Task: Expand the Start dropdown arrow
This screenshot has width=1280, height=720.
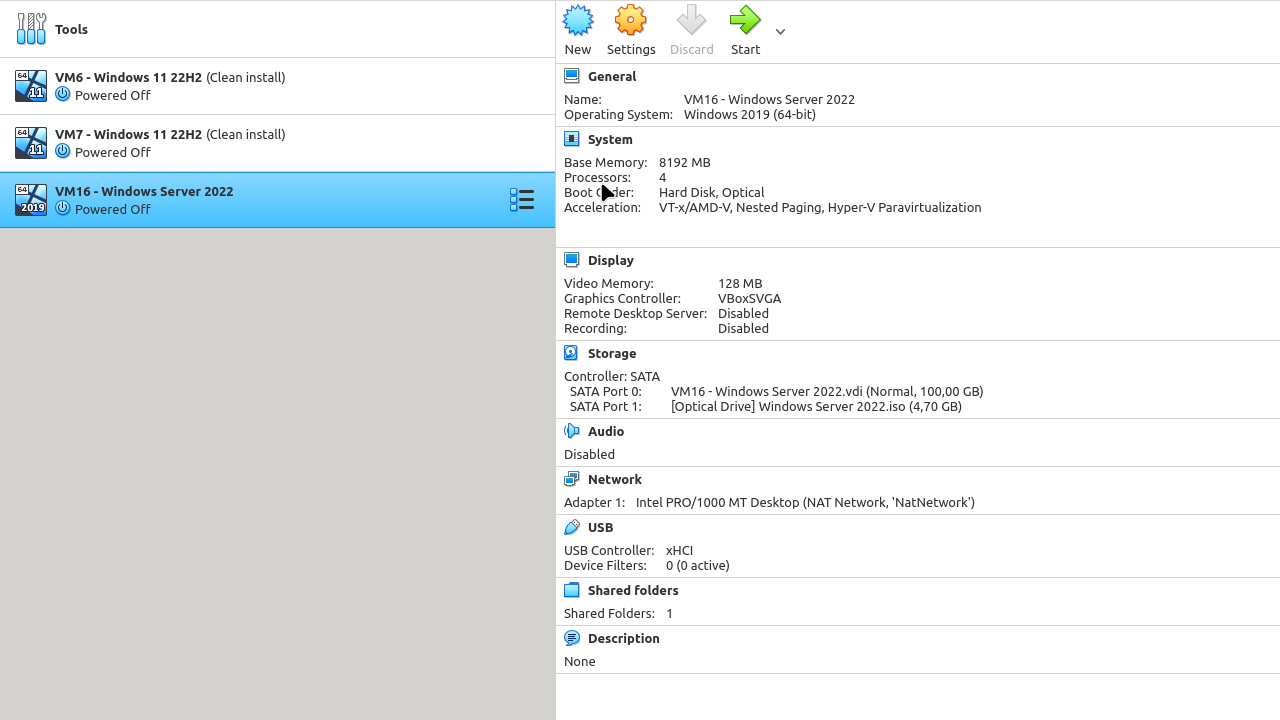Action: pos(780,32)
